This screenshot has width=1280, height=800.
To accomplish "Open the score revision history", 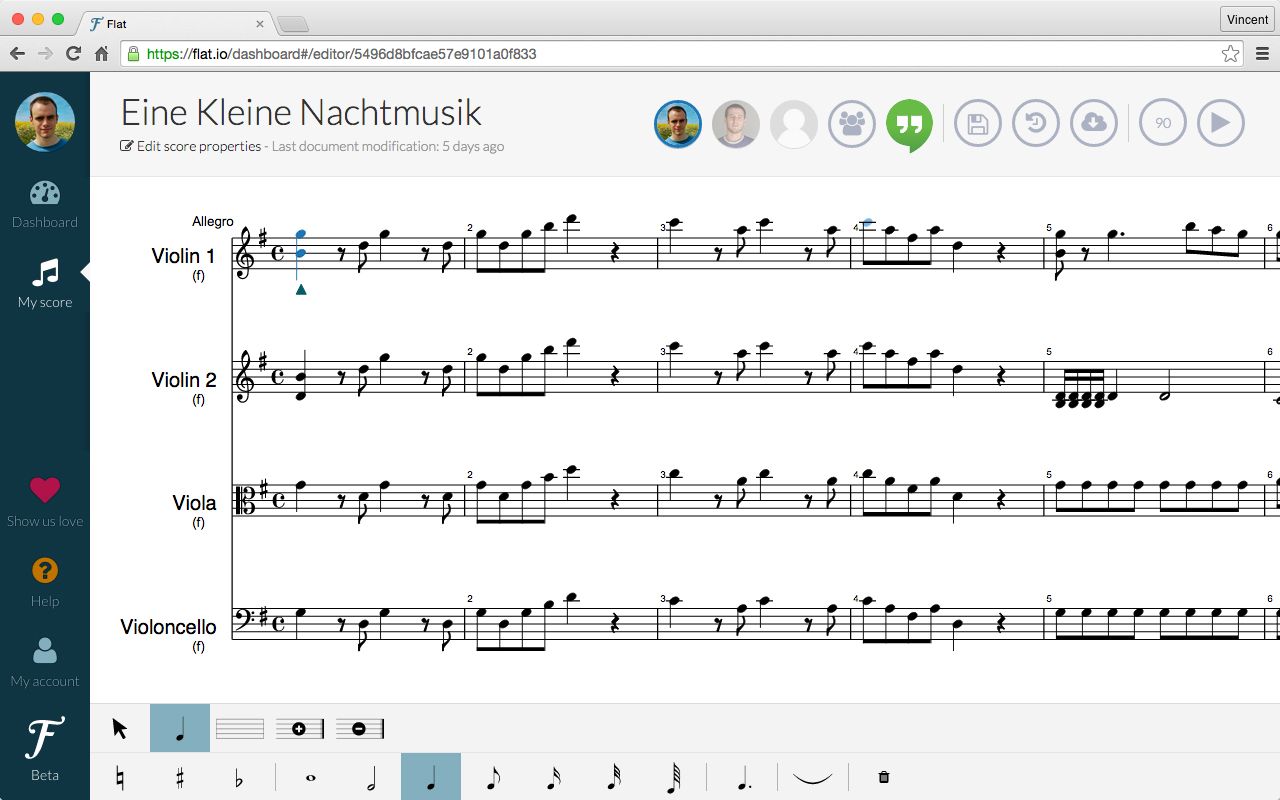I will pyautogui.click(x=1036, y=124).
